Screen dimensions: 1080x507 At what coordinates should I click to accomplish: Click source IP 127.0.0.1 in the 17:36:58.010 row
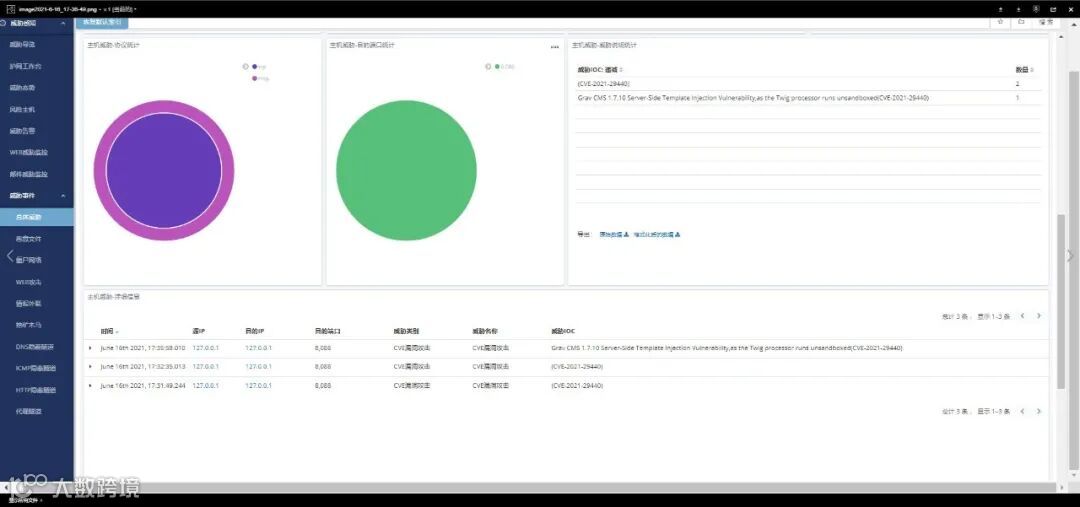tap(205, 348)
